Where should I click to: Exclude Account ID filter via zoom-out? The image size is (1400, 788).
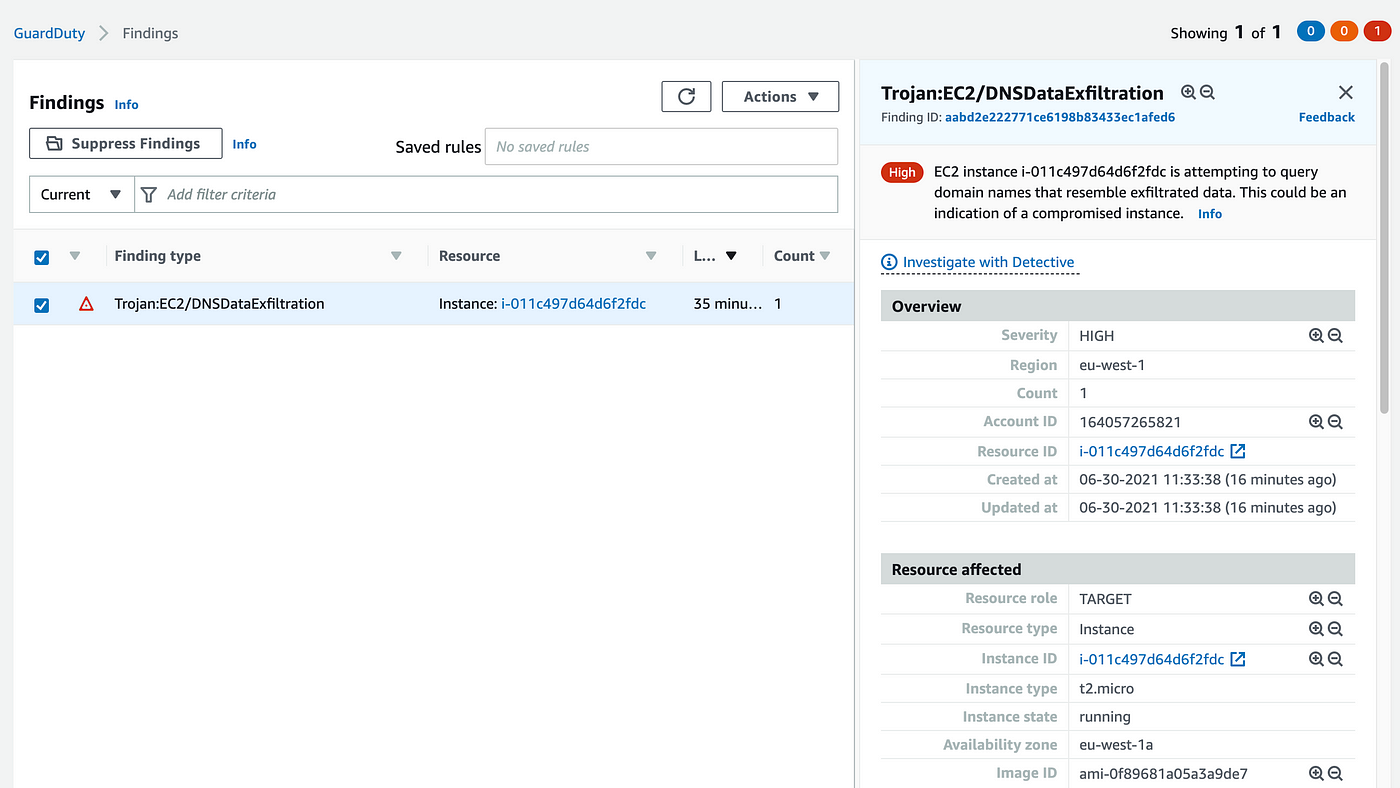pyautogui.click(x=1335, y=422)
